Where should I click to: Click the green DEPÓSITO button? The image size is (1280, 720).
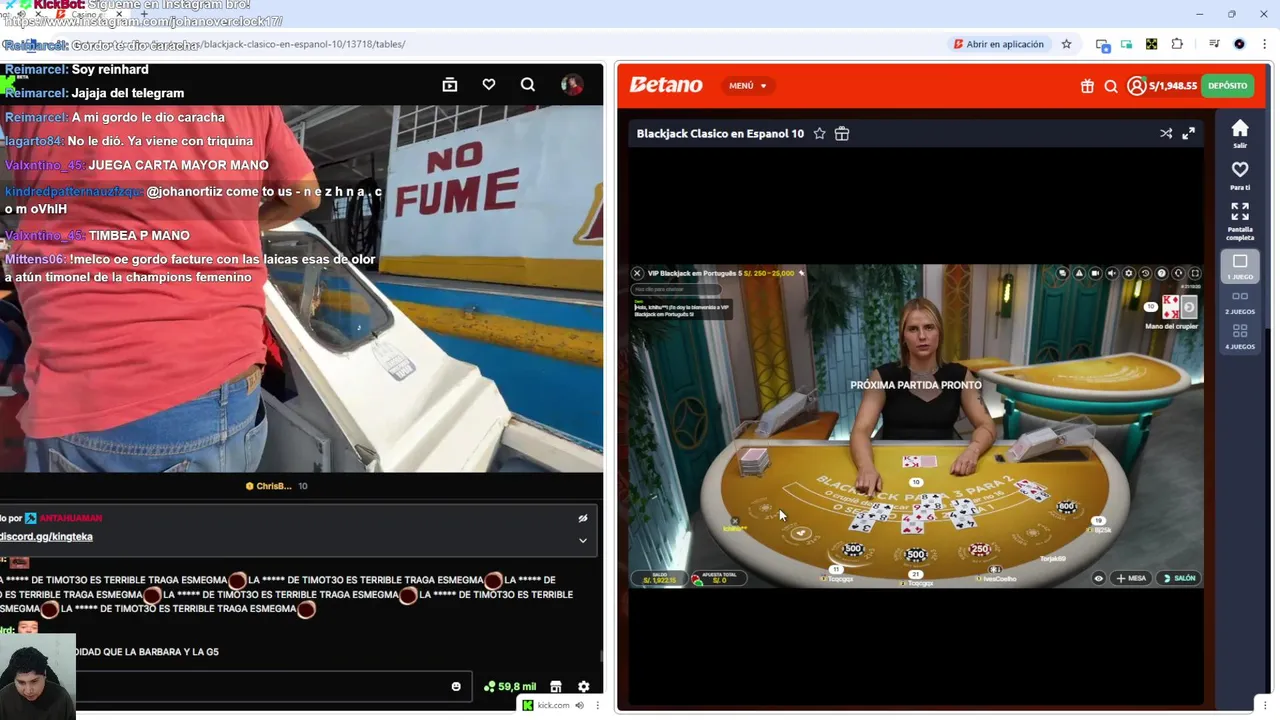tap(1227, 86)
